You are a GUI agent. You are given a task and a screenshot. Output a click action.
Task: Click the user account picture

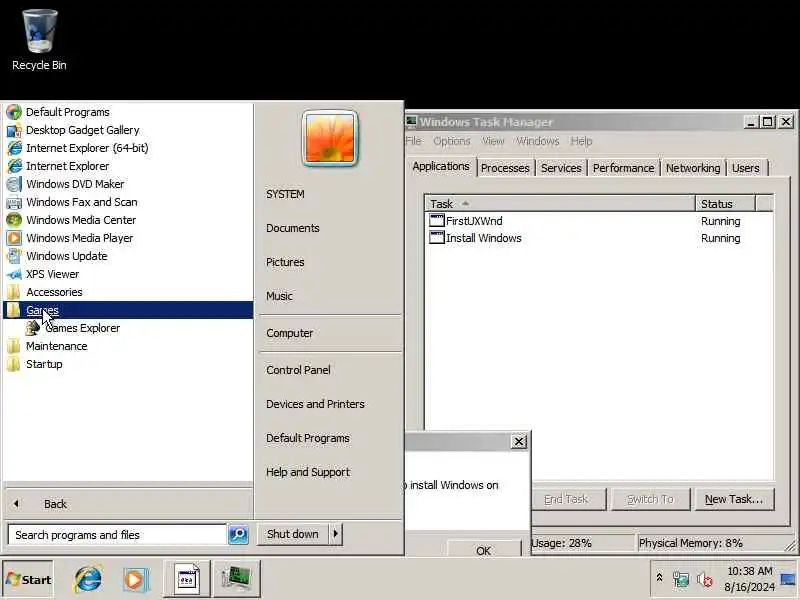click(x=330, y=138)
